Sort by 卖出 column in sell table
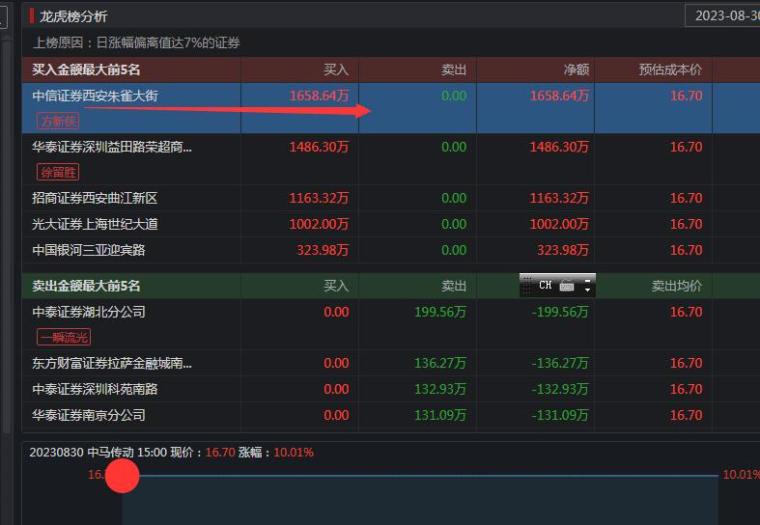The image size is (760, 525). (x=454, y=286)
